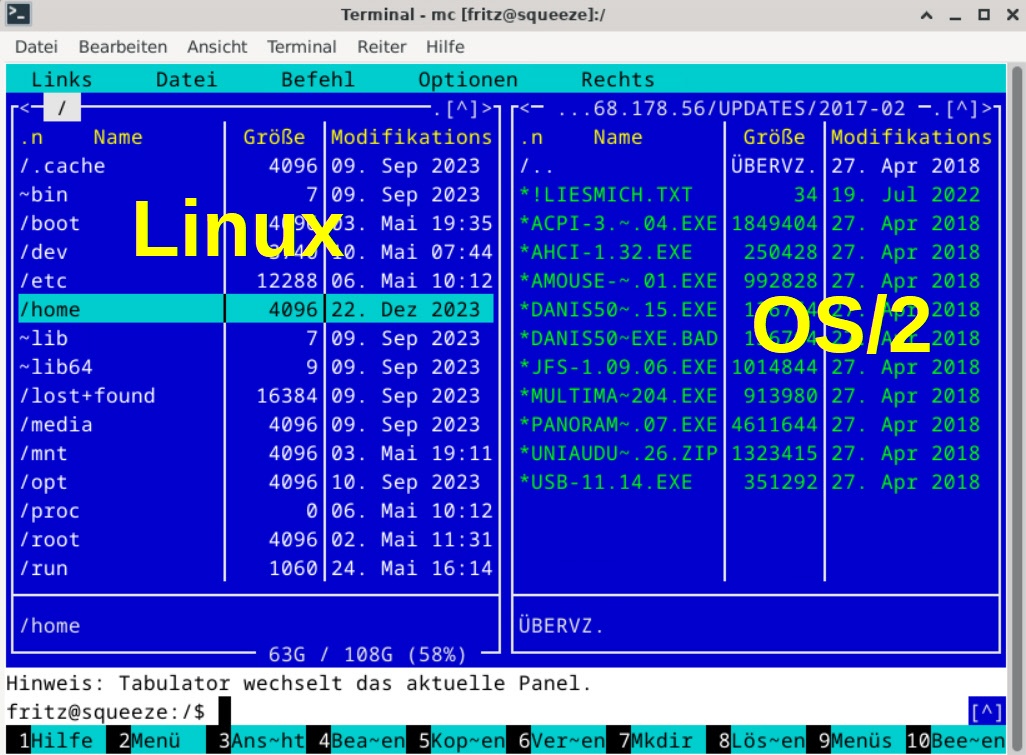Select the !LIESMICH.TXT file

point(756,195)
